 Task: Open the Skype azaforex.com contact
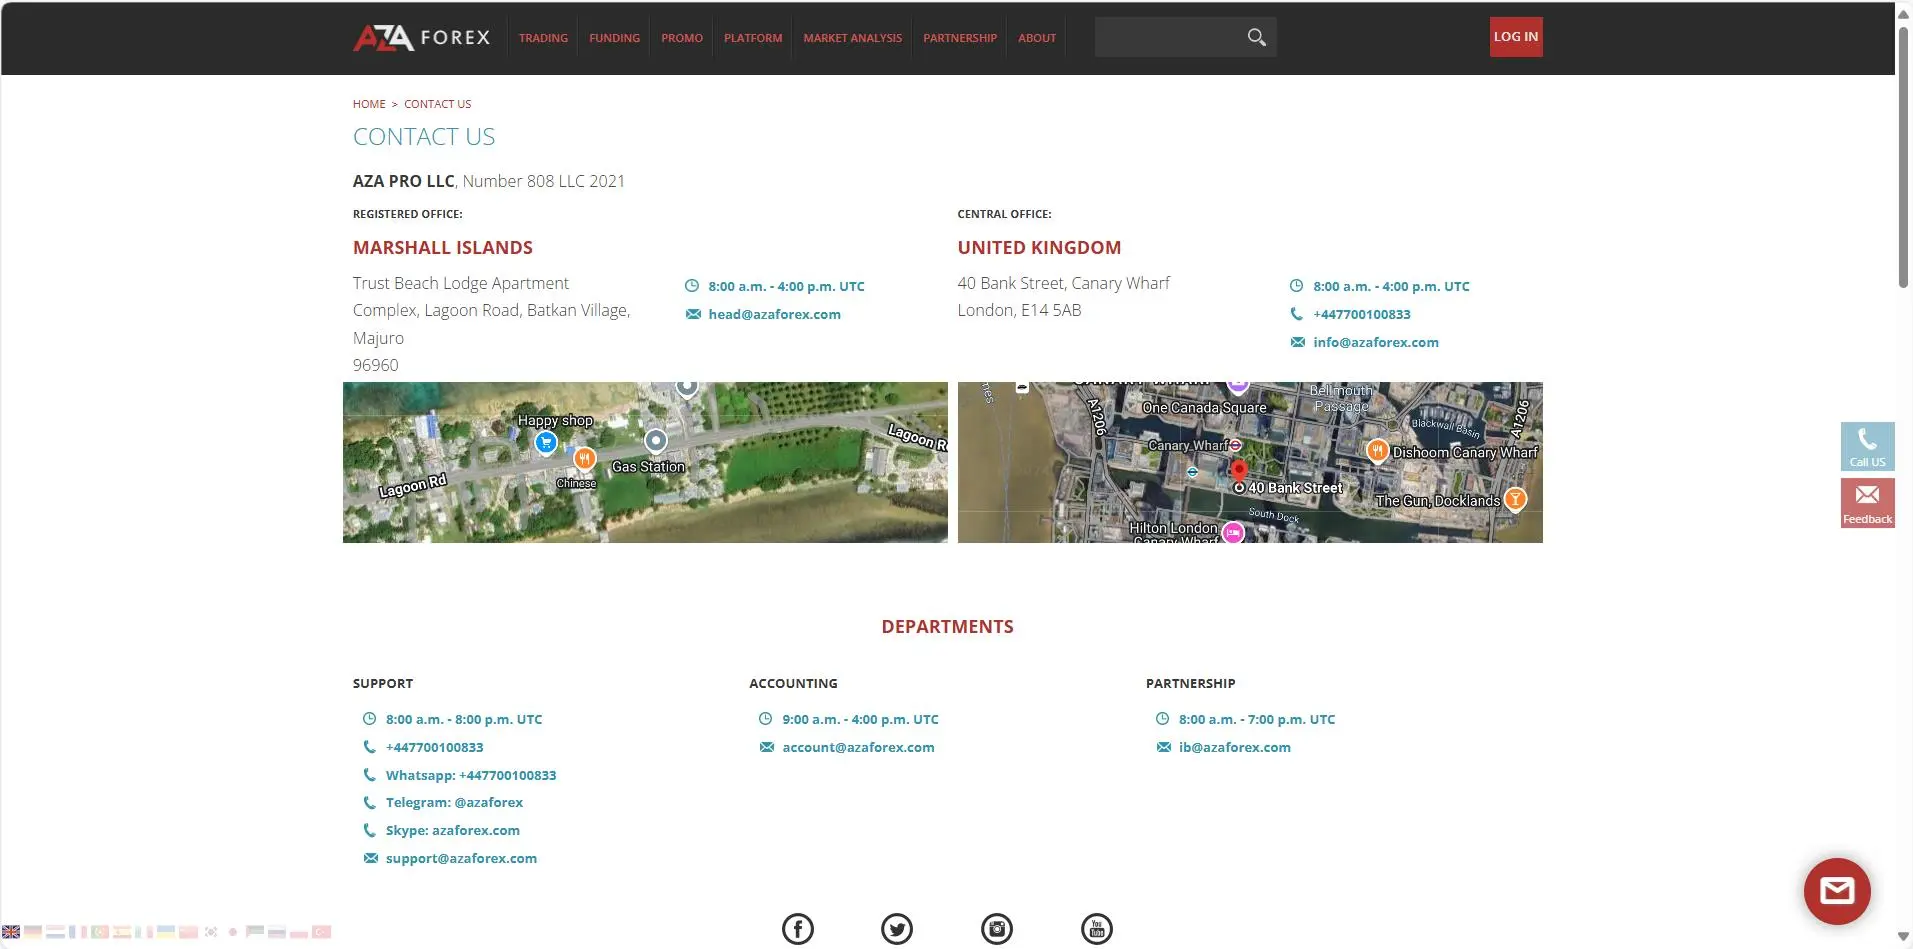(453, 830)
